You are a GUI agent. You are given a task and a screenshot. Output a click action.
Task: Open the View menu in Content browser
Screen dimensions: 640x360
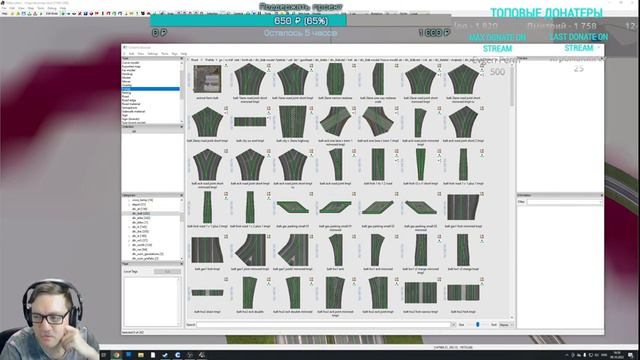pos(141,53)
